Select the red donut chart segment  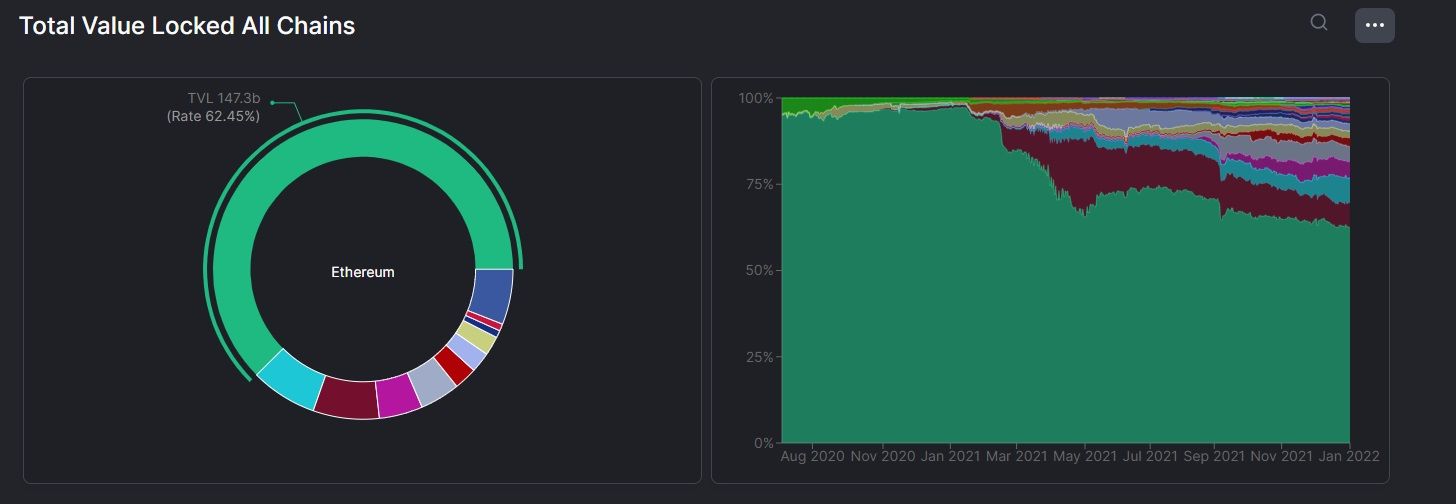click(x=454, y=365)
